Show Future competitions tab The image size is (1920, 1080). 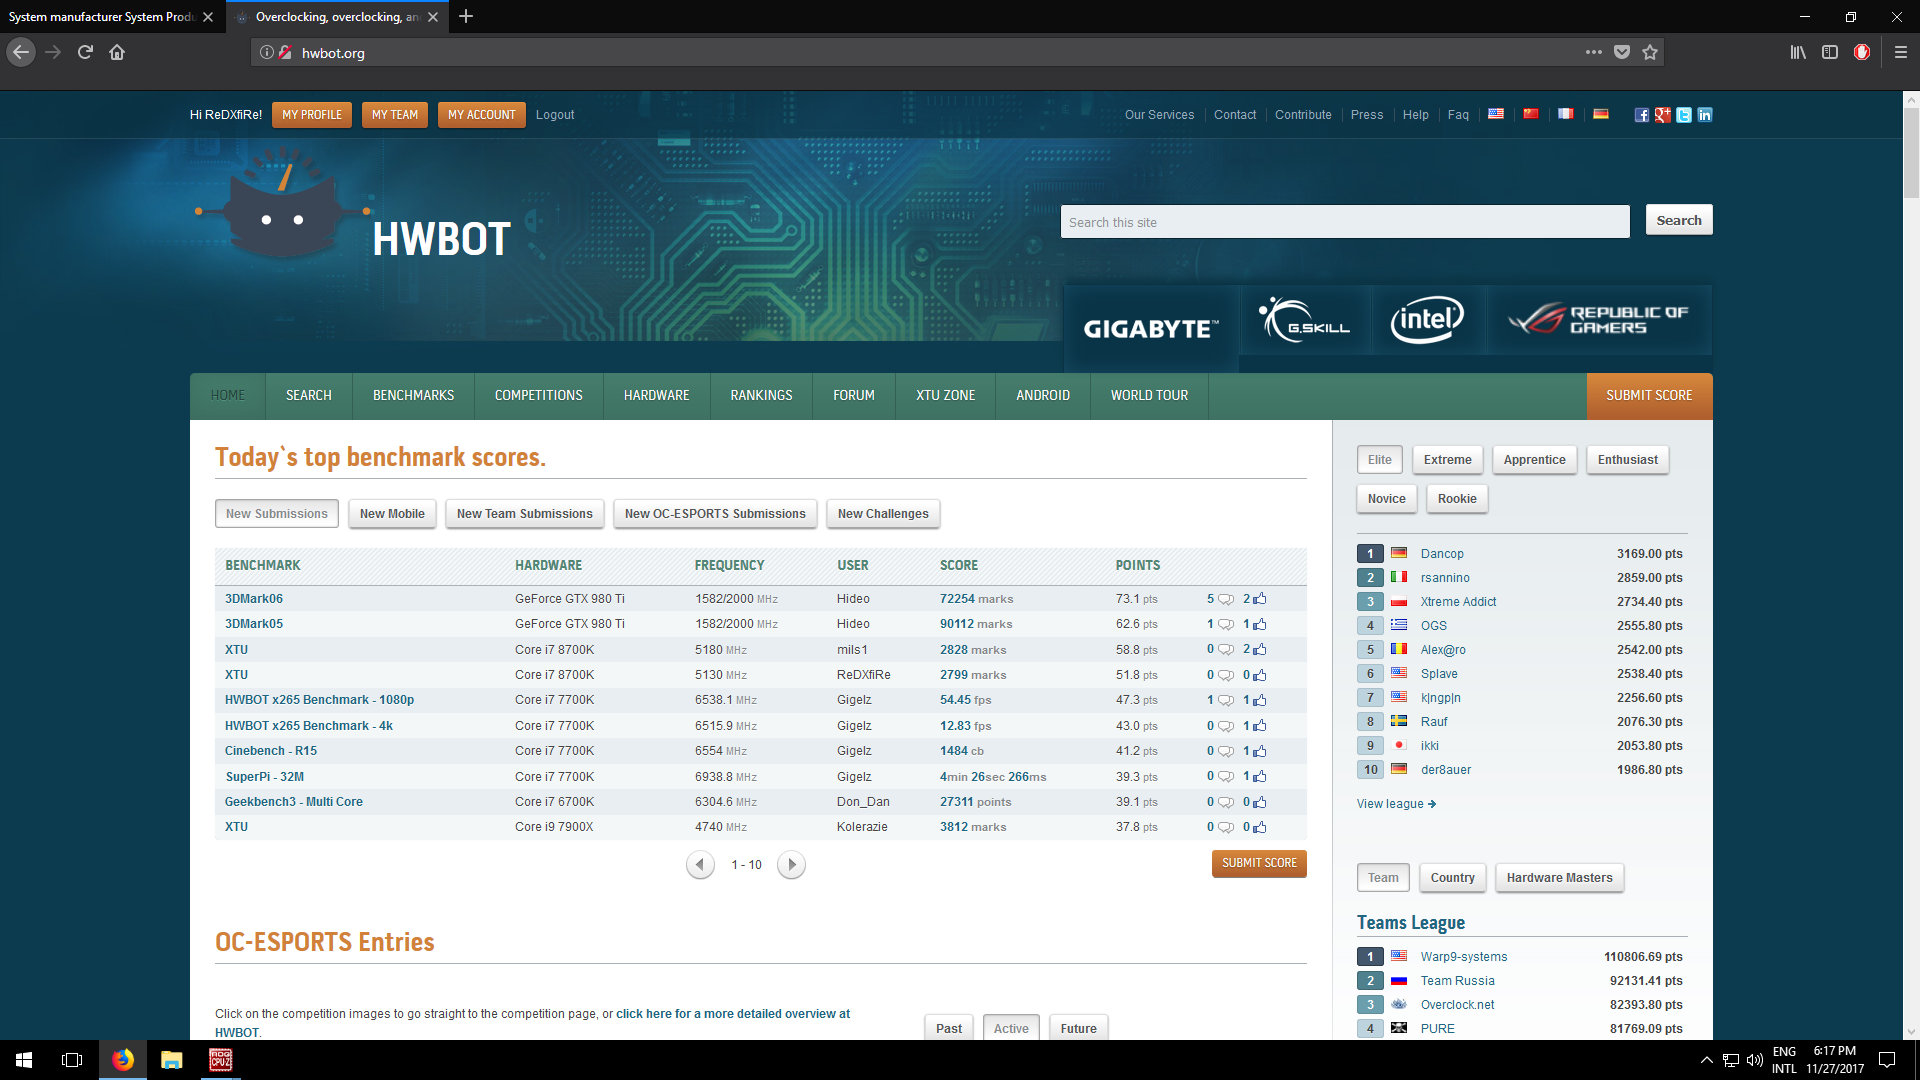coord(1078,1028)
